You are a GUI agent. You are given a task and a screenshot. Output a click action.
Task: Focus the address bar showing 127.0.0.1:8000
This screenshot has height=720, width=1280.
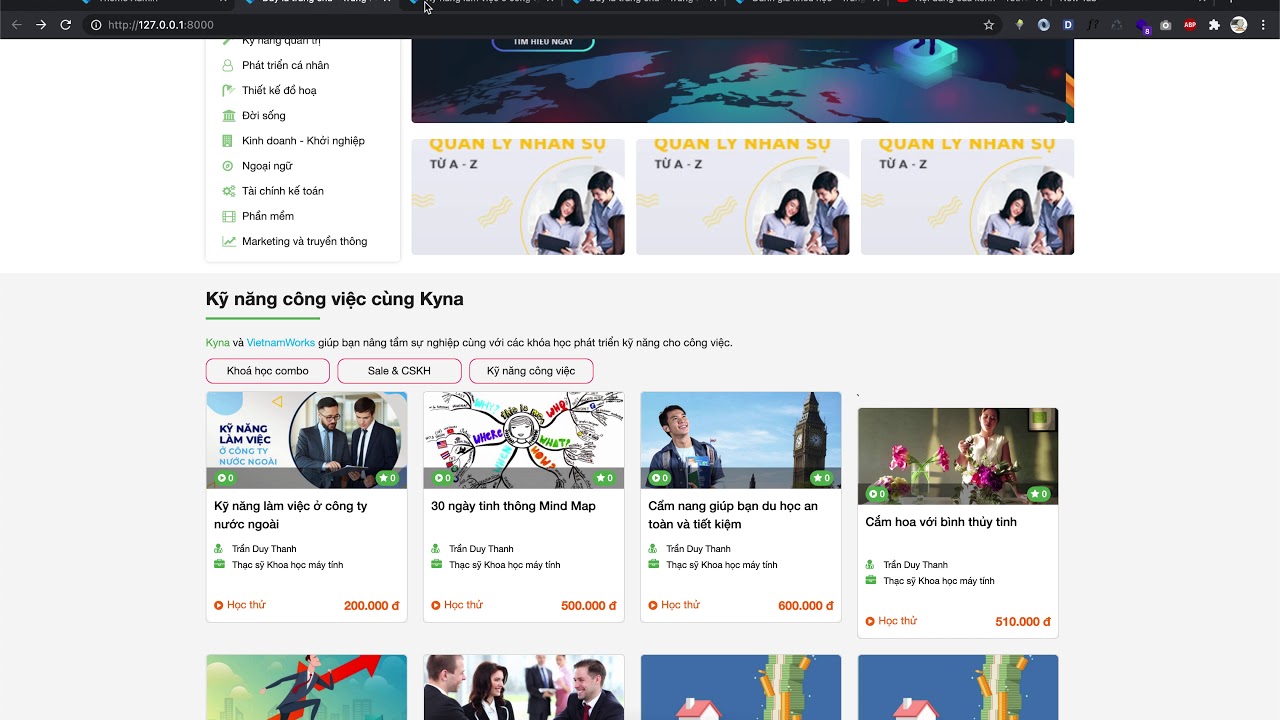530,25
